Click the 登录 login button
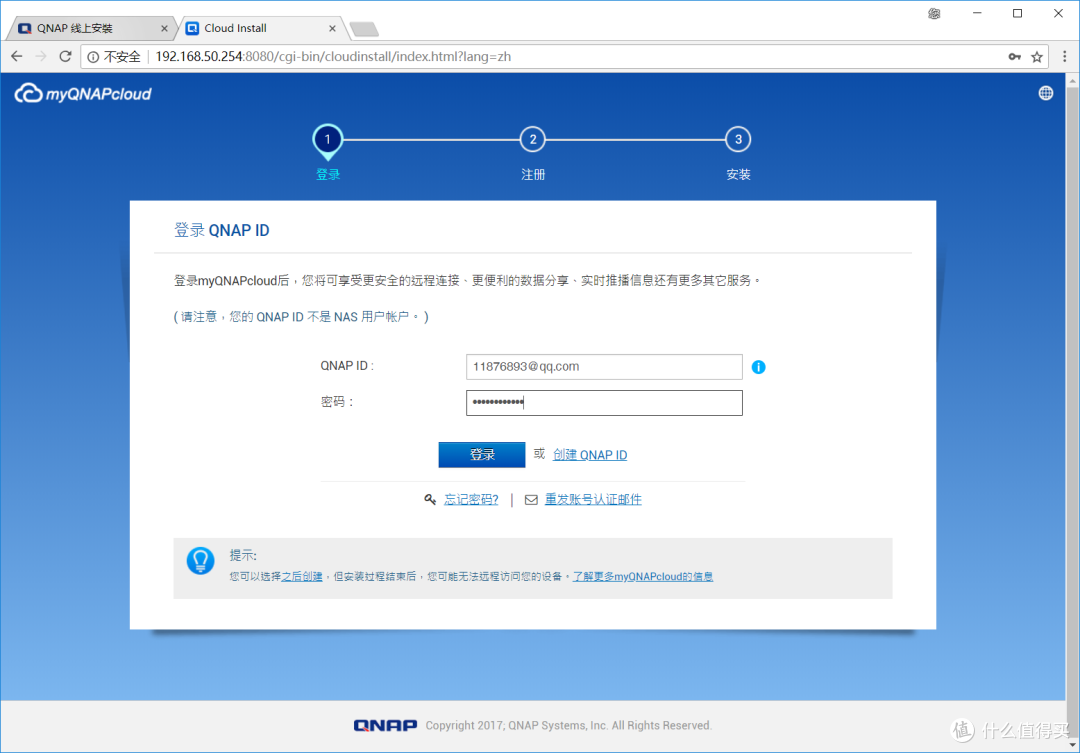The height and width of the screenshot is (753, 1080). pos(481,455)
